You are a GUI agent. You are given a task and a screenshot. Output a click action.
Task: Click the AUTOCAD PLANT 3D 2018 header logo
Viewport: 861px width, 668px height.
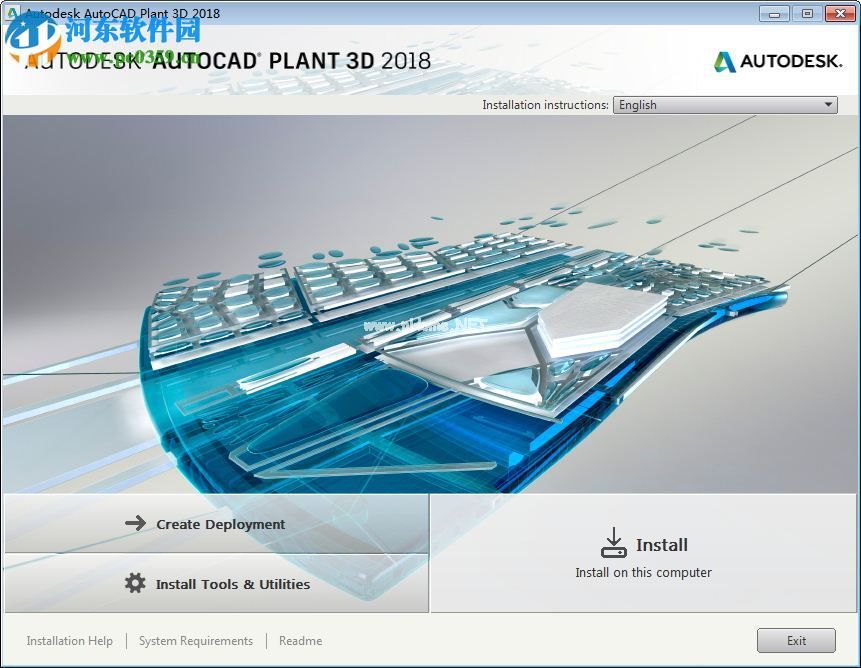[x=230, y=61]
